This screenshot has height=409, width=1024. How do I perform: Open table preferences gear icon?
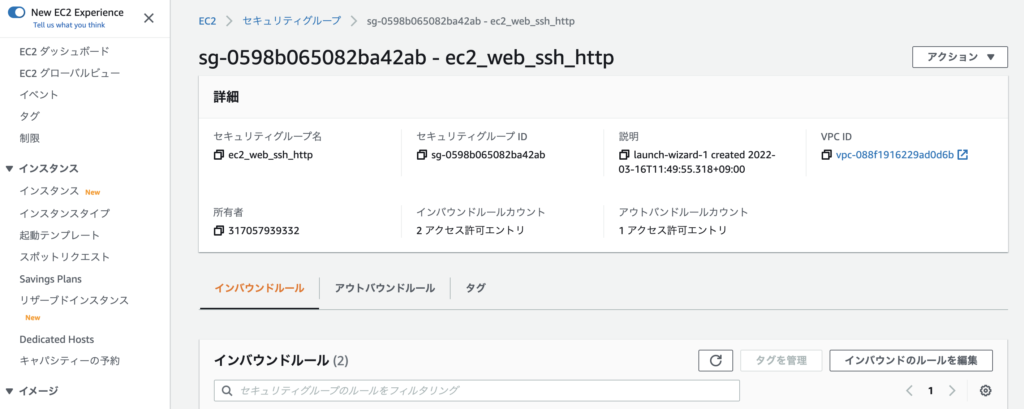pyautogui.click(x=986, y=391)
